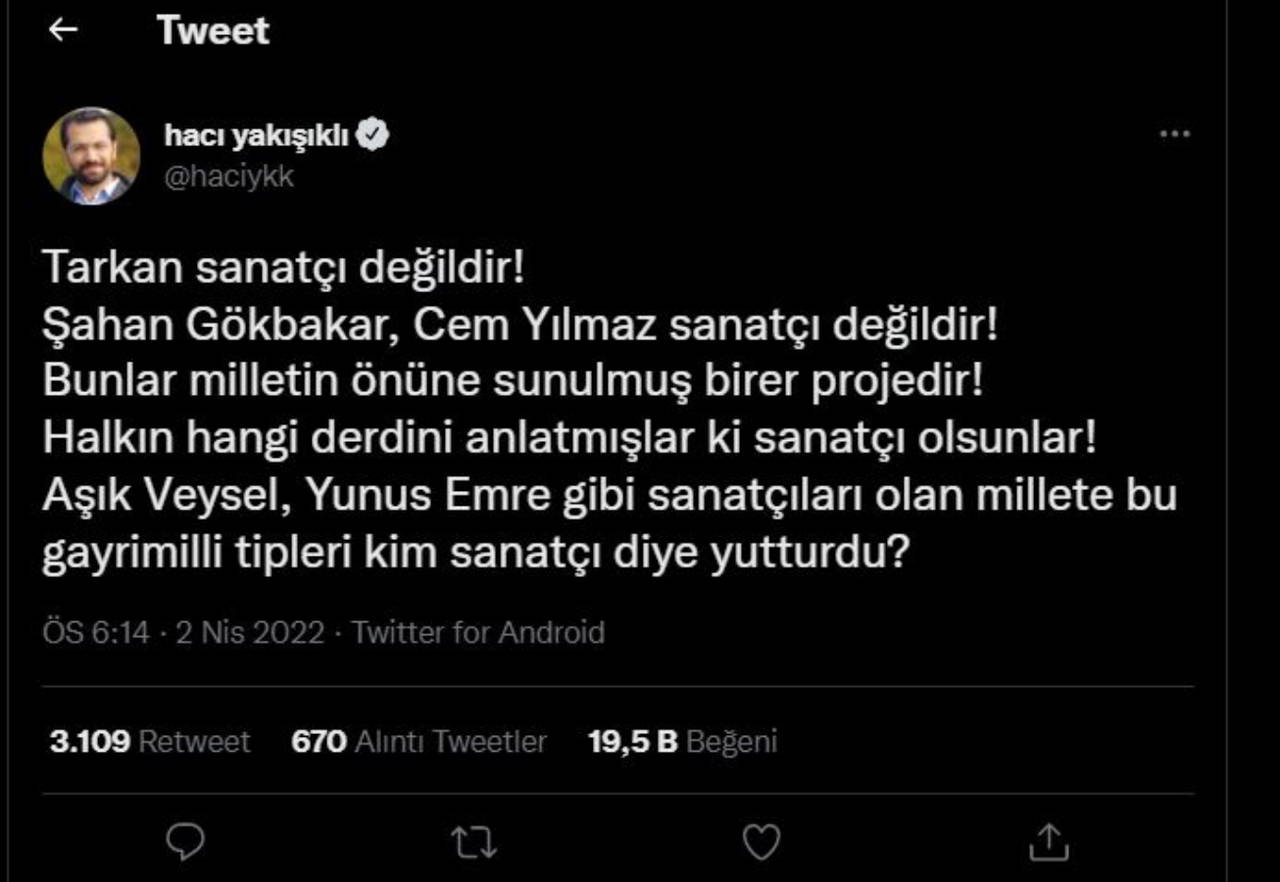Visit the @haciykk handle link

[x=229, y=178]
